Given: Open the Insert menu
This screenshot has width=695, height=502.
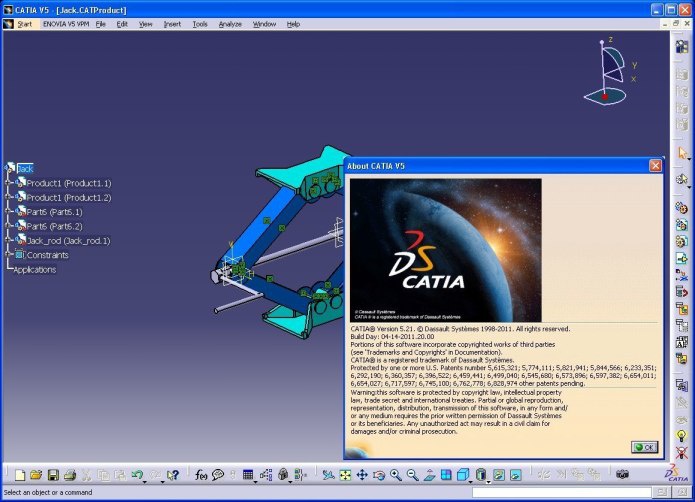Looking at the screenshot, I should coord(172,24).
